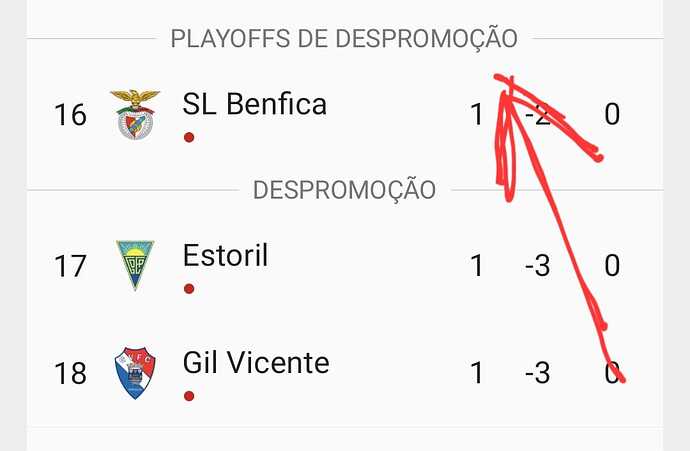Tap Gil Vicente's matches played value 1
Viewport: 690px width, 451px height.
pyautogui.click(x=477, y=373)
